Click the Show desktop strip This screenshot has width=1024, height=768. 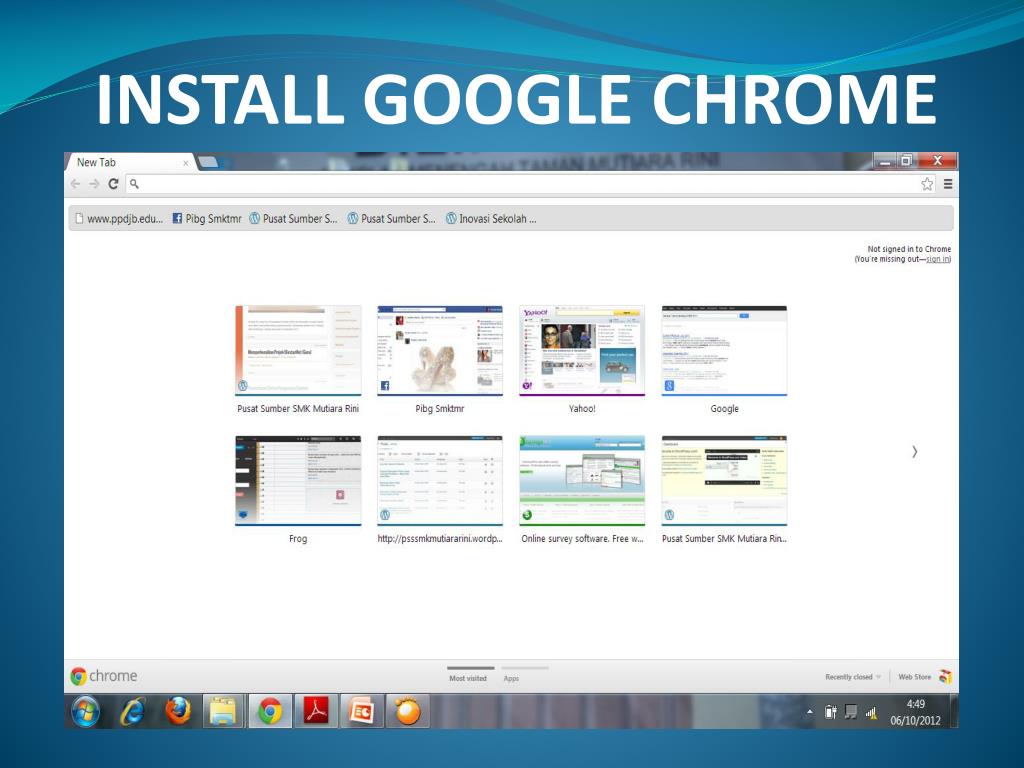pyautogui.click(x=954, y=711)
